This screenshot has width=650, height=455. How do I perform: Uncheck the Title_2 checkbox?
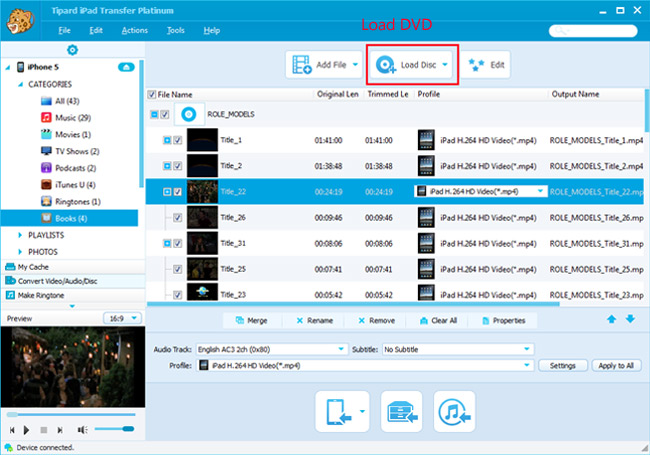pyautogui.click(x=177, y=166)
